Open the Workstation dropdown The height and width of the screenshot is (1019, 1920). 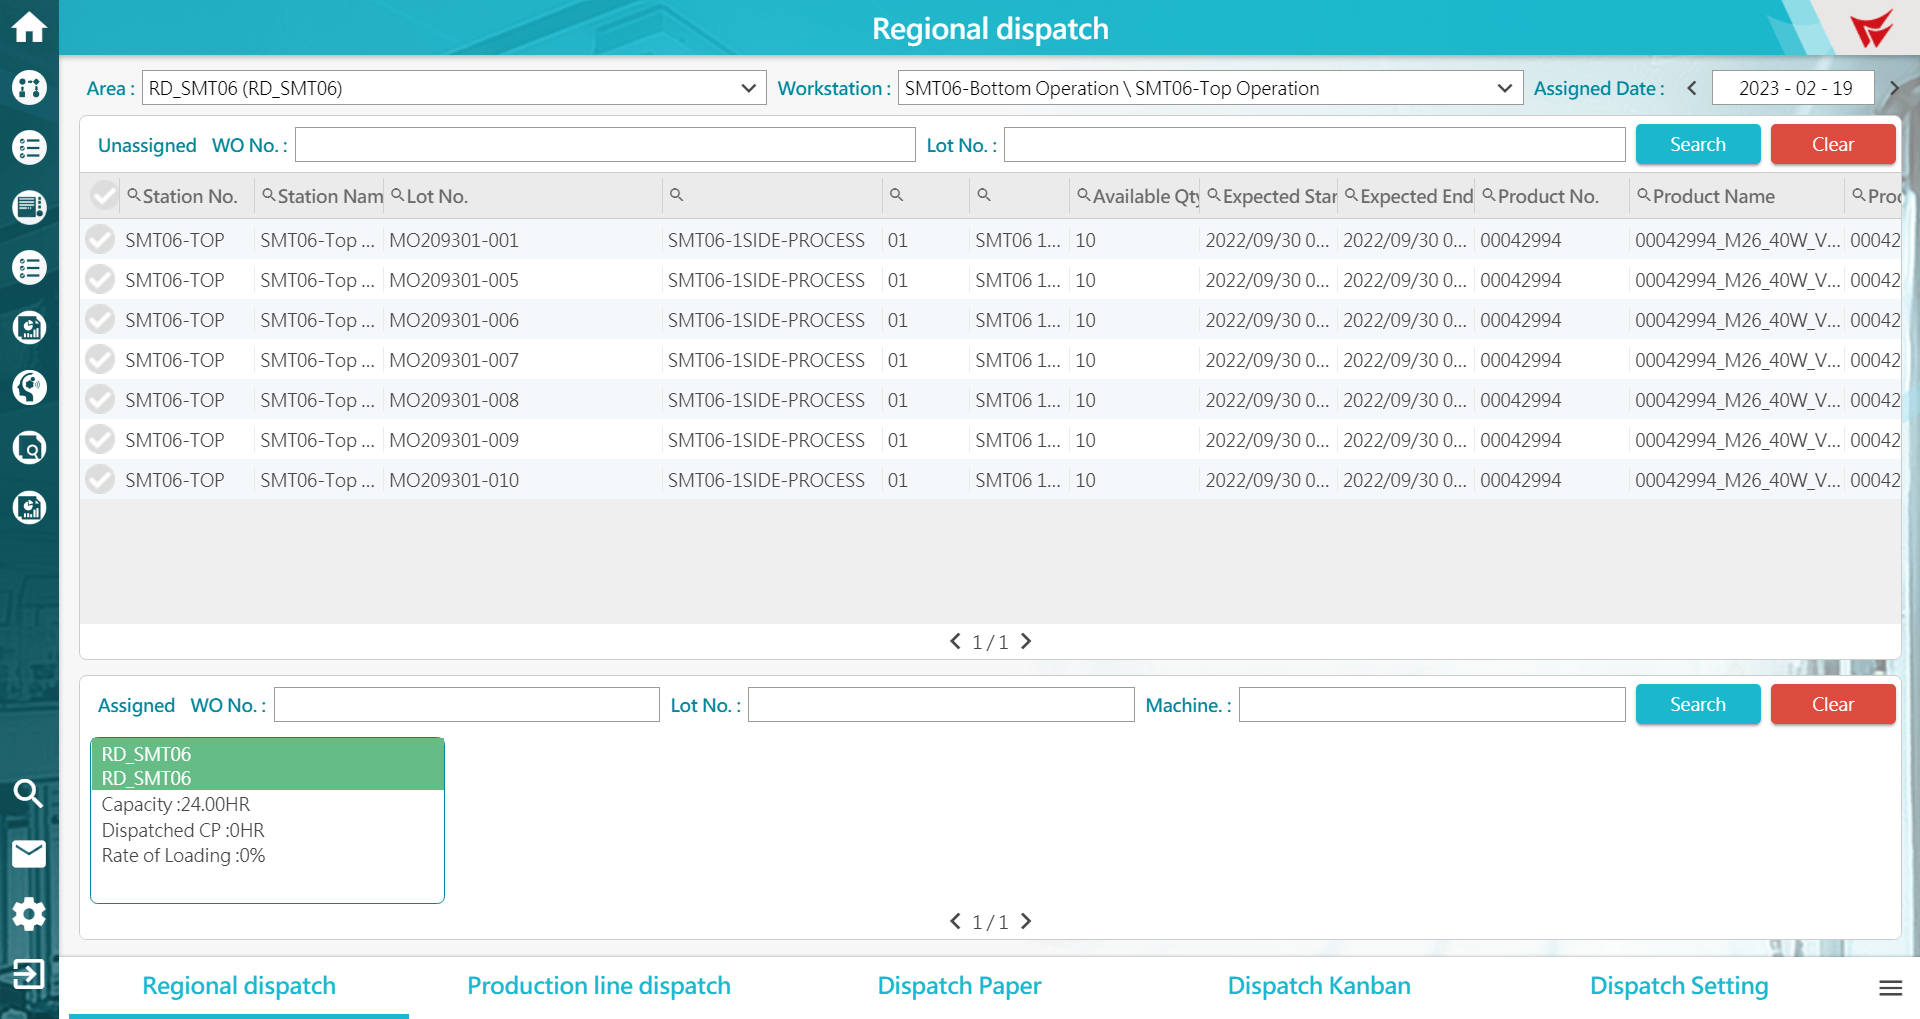click(1504, 88)
